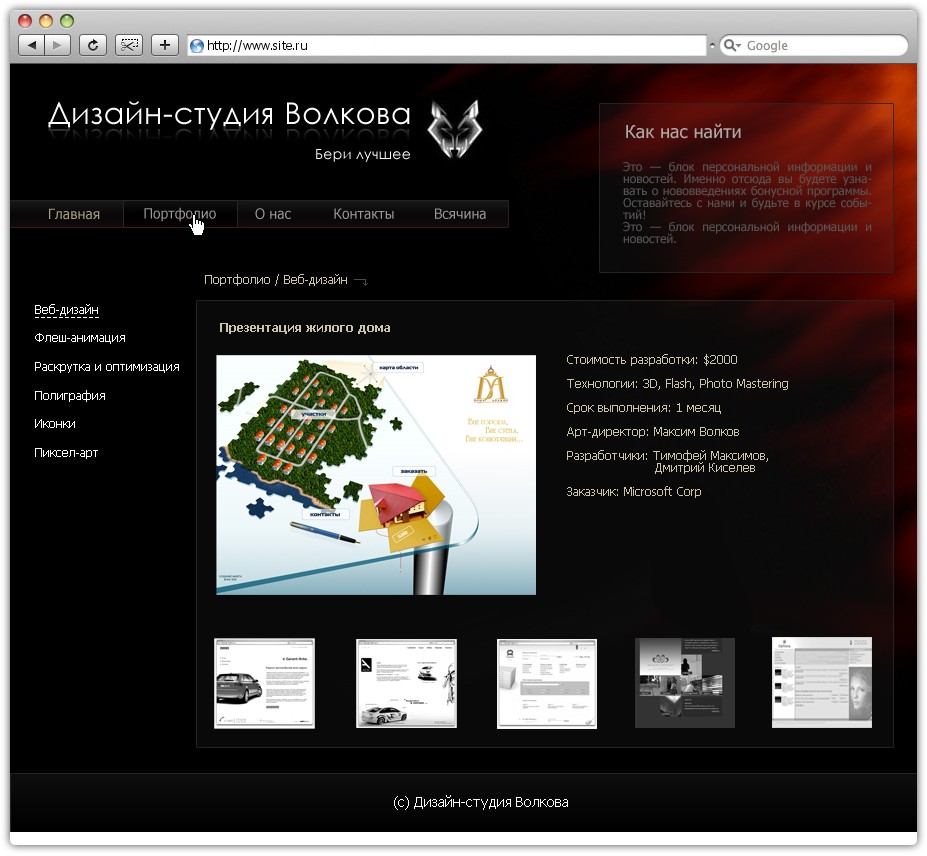Open the third light form-layout thumbnail
This screenshot has height=856, width=927.
[547, 683]
